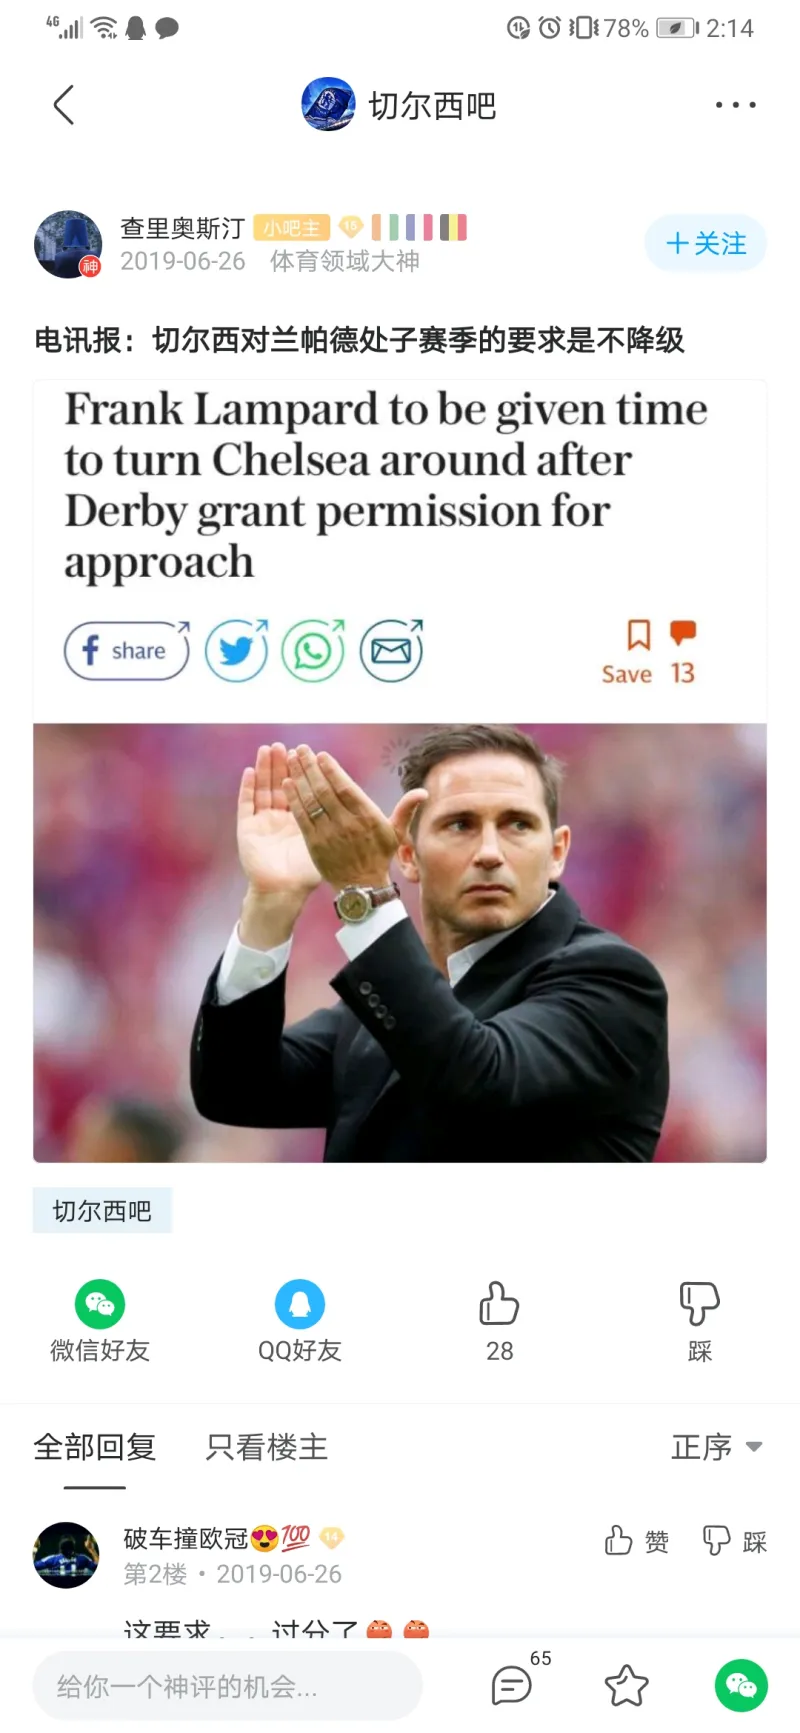Open the three-dot more options menu

pos(735,105)
